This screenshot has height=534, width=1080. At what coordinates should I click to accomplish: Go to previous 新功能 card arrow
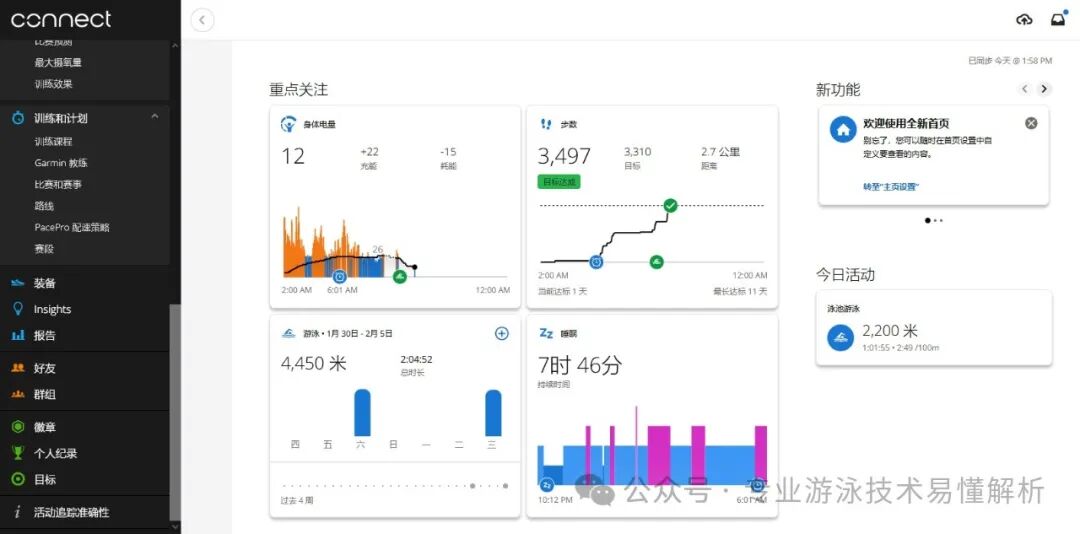point(1024,89)
